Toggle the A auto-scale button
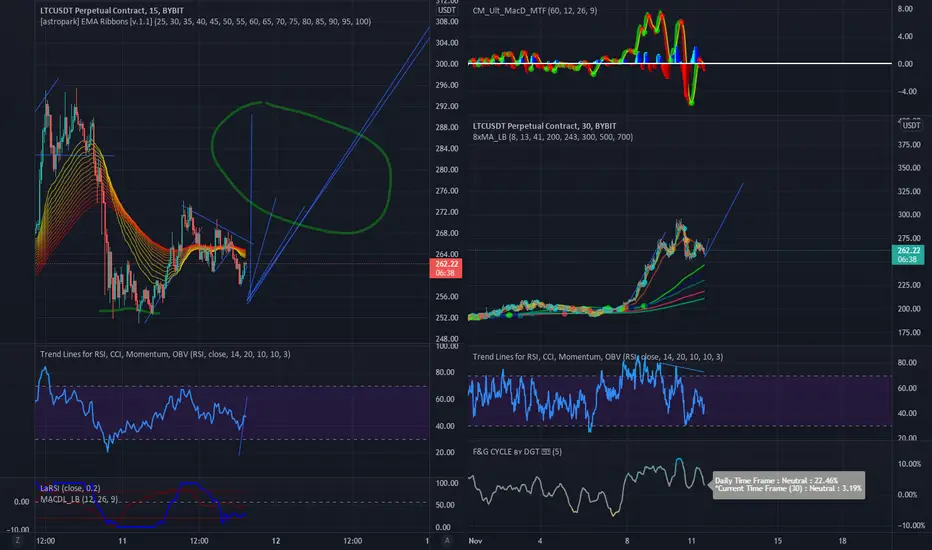The image size is (932, 550). (447, 540)
